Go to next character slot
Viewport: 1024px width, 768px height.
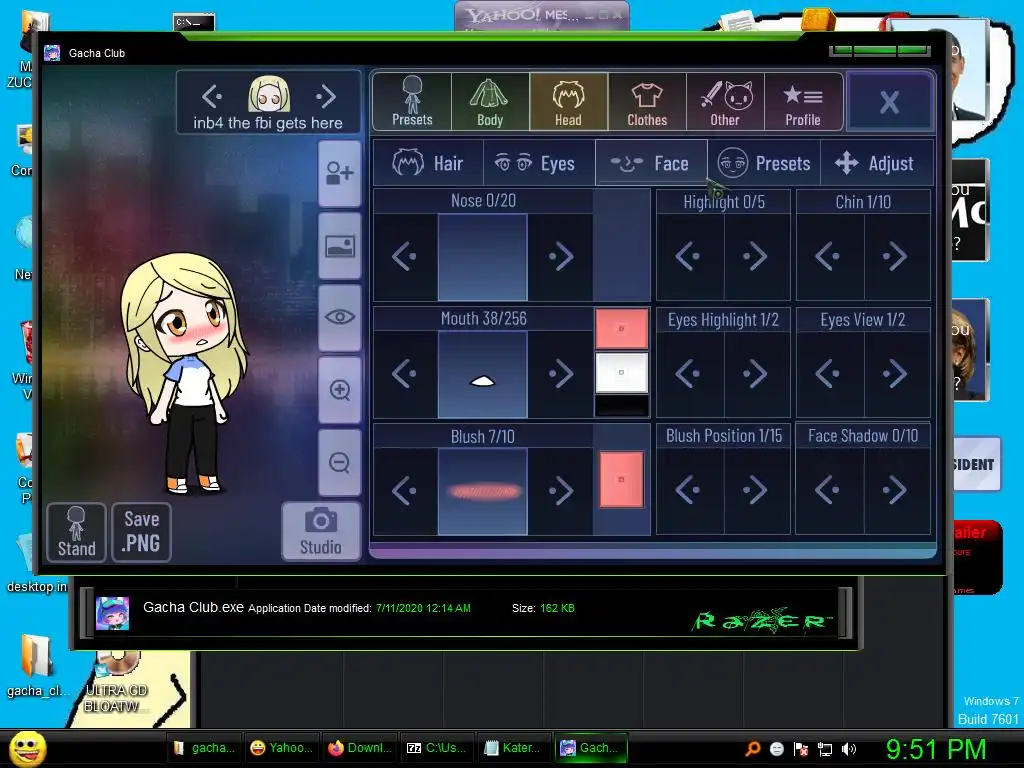[326, 97]
